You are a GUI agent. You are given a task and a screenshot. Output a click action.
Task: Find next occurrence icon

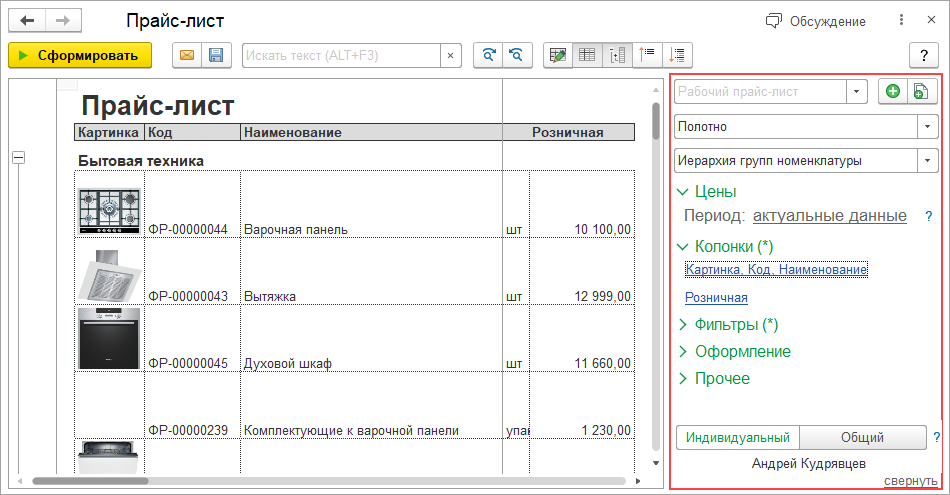pyautogui.click(x=488, y=56)
